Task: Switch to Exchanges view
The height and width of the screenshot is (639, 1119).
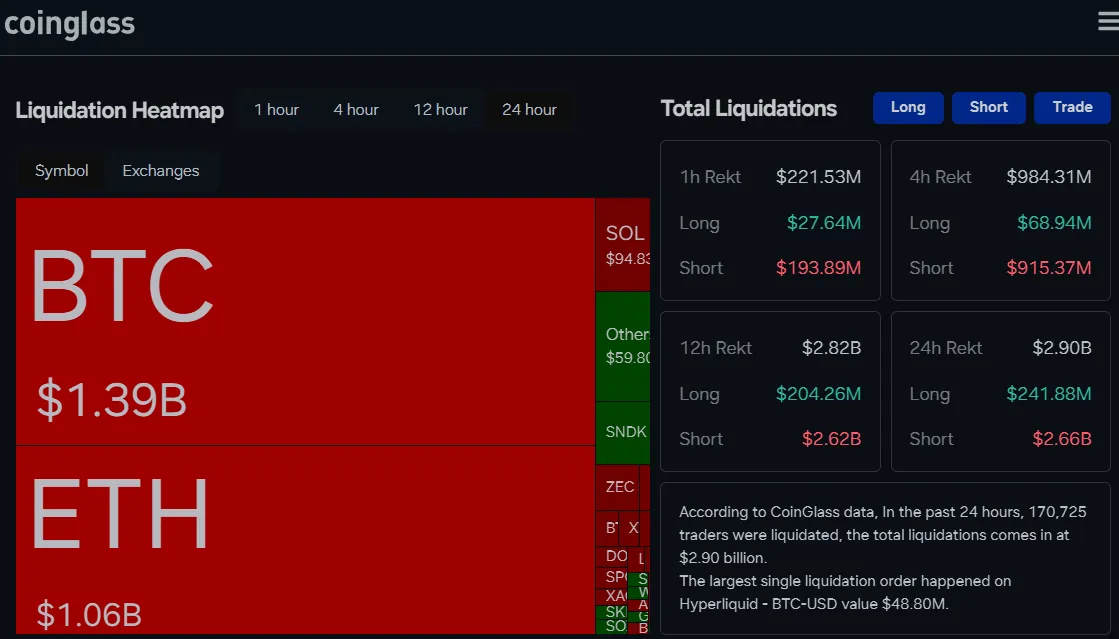Action: [161, 171]
